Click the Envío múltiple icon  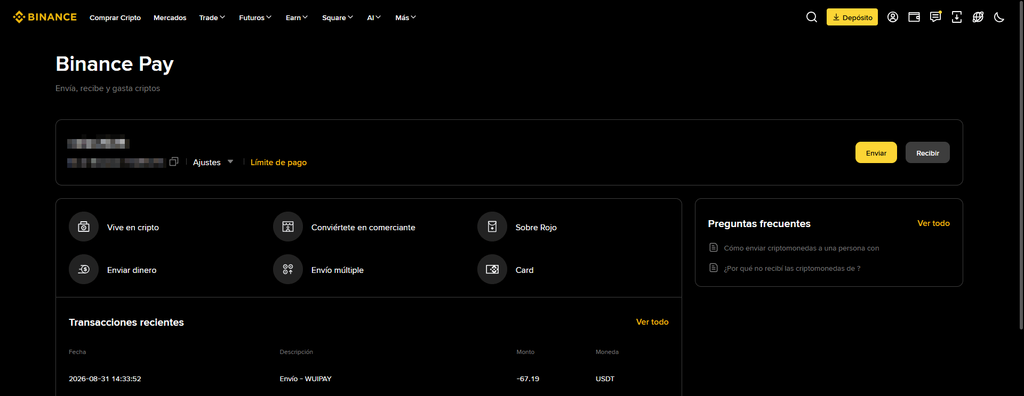[x=288, y=269]
